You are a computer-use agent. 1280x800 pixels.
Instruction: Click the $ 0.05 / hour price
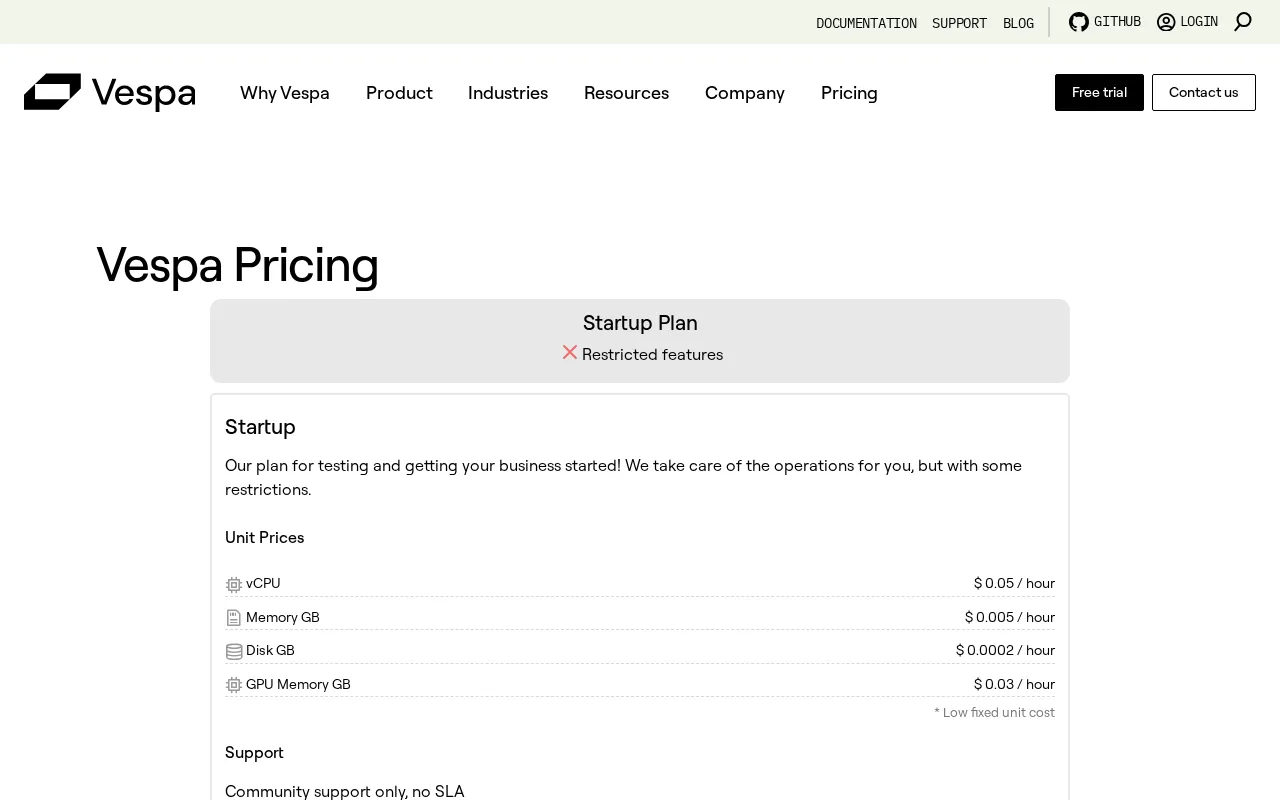pos(1014,583)
